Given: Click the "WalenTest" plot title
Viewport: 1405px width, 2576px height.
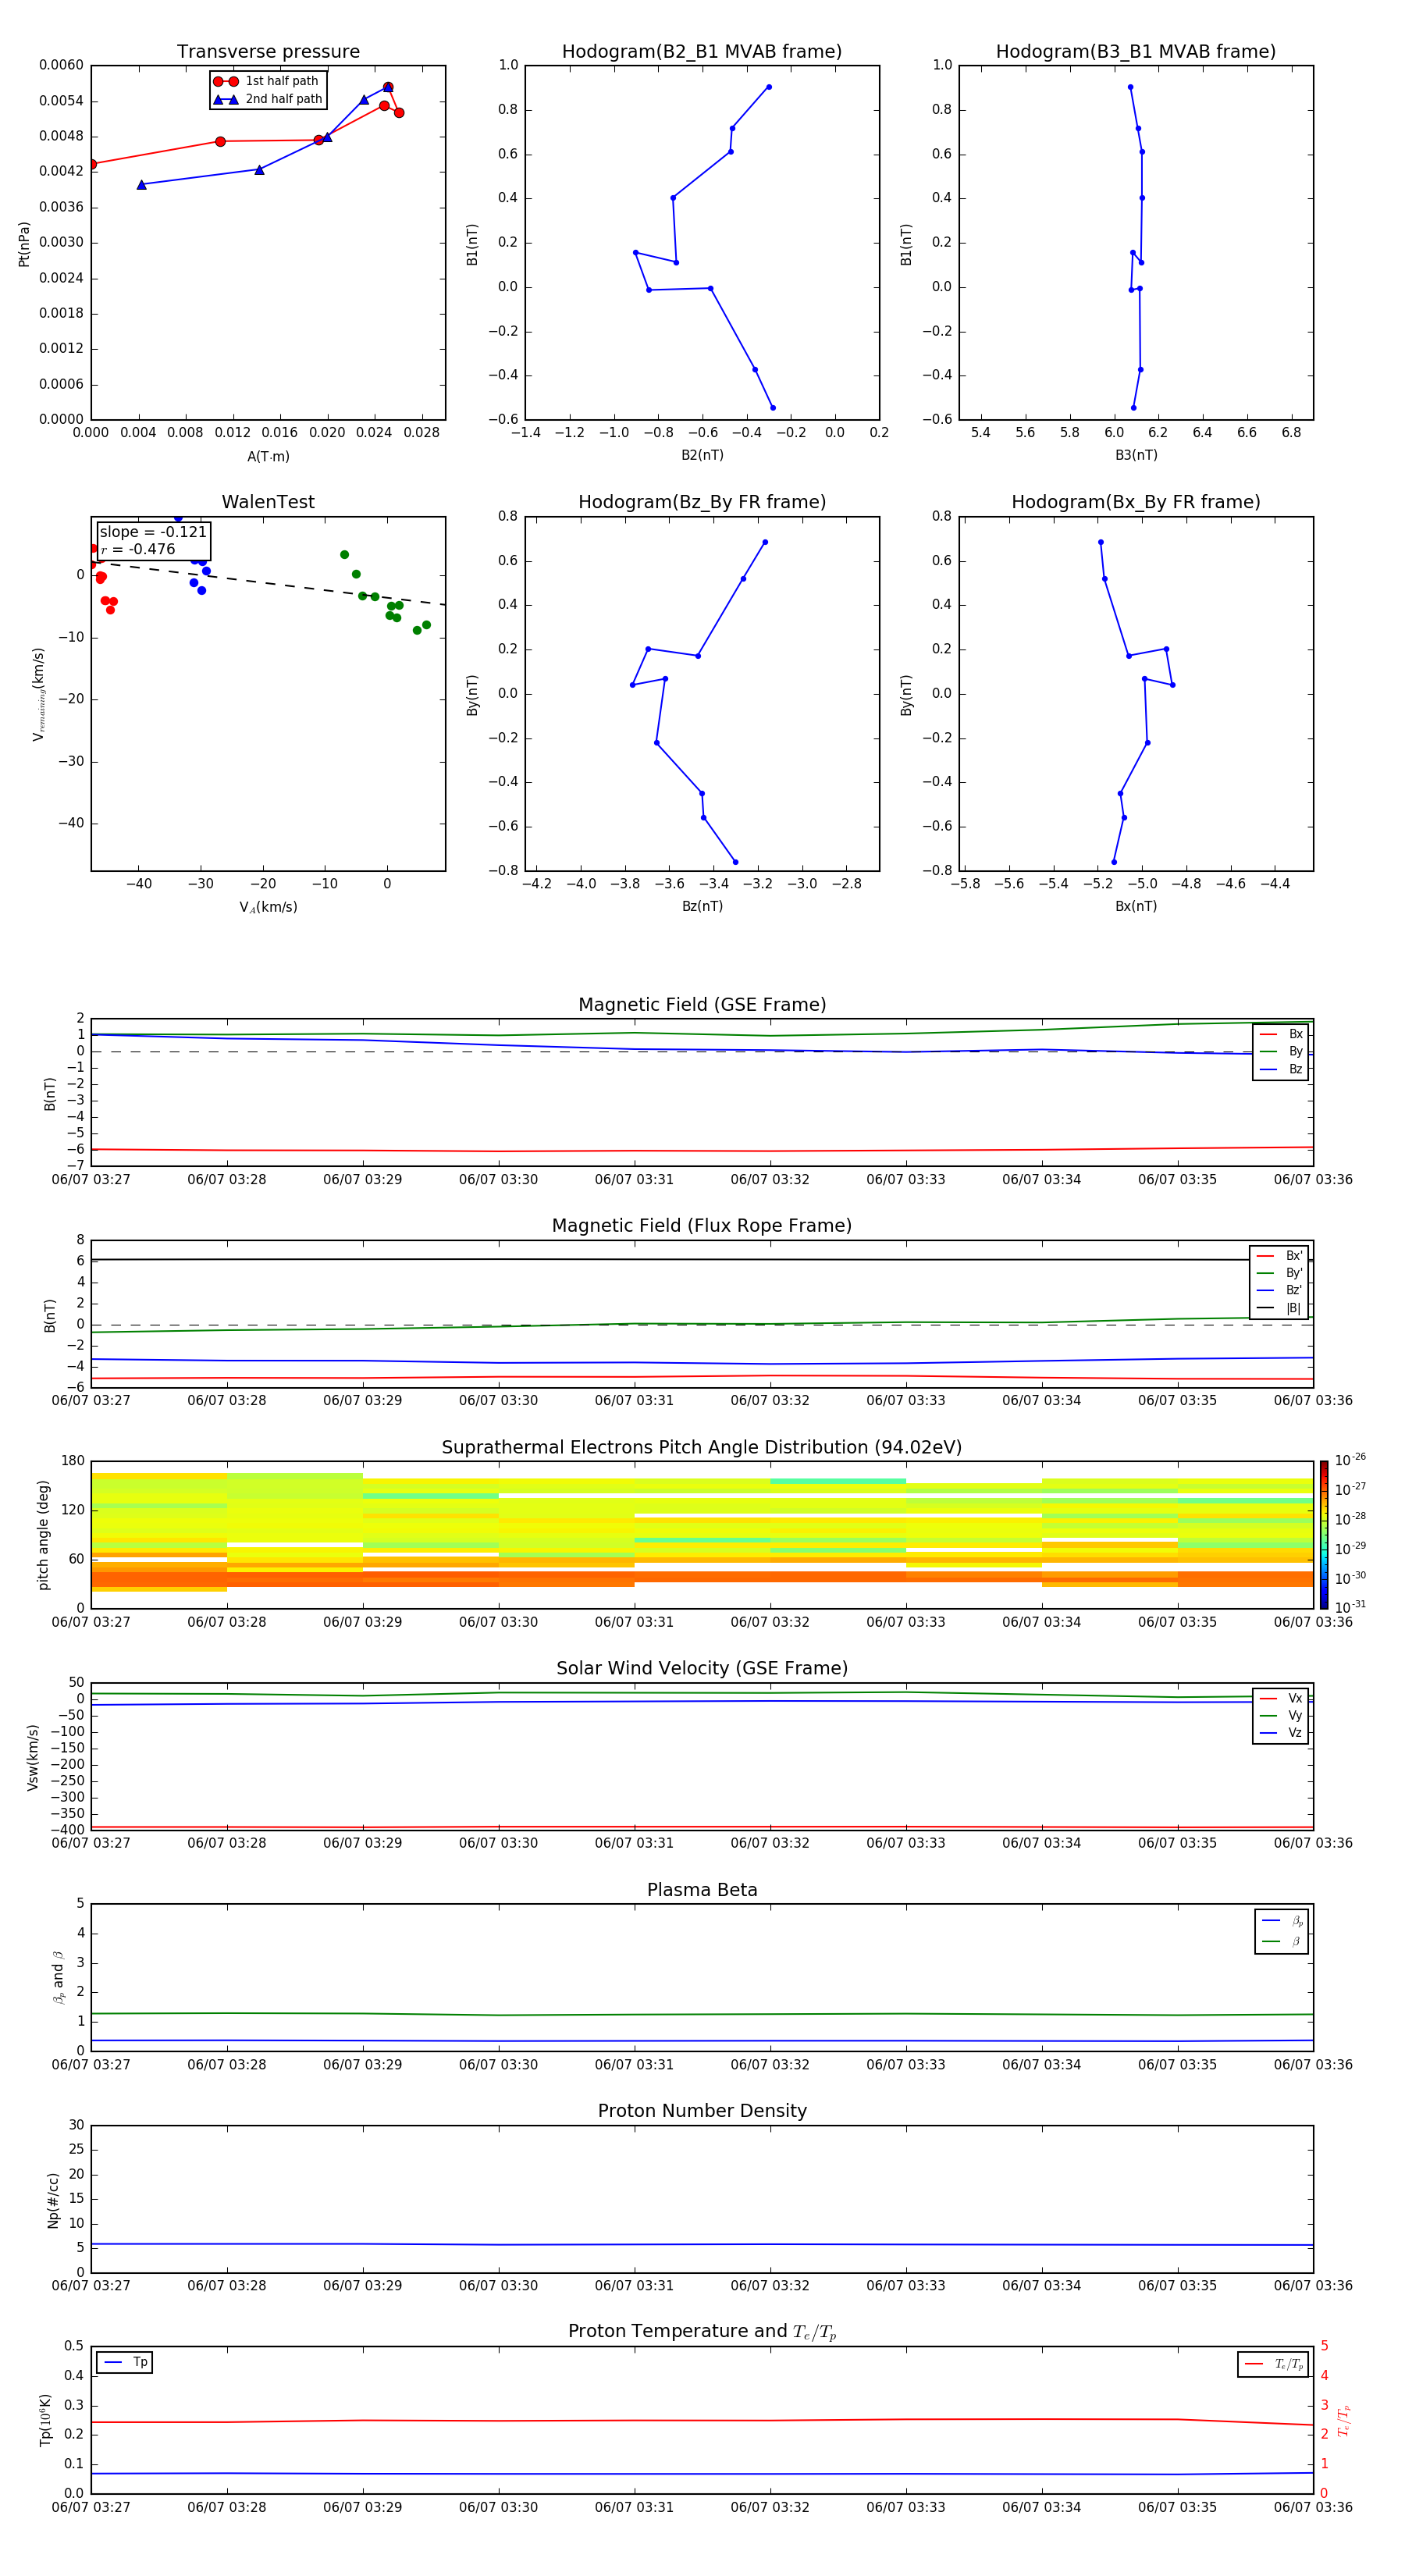Looking at the screenshot, I should tap(268, 502).
